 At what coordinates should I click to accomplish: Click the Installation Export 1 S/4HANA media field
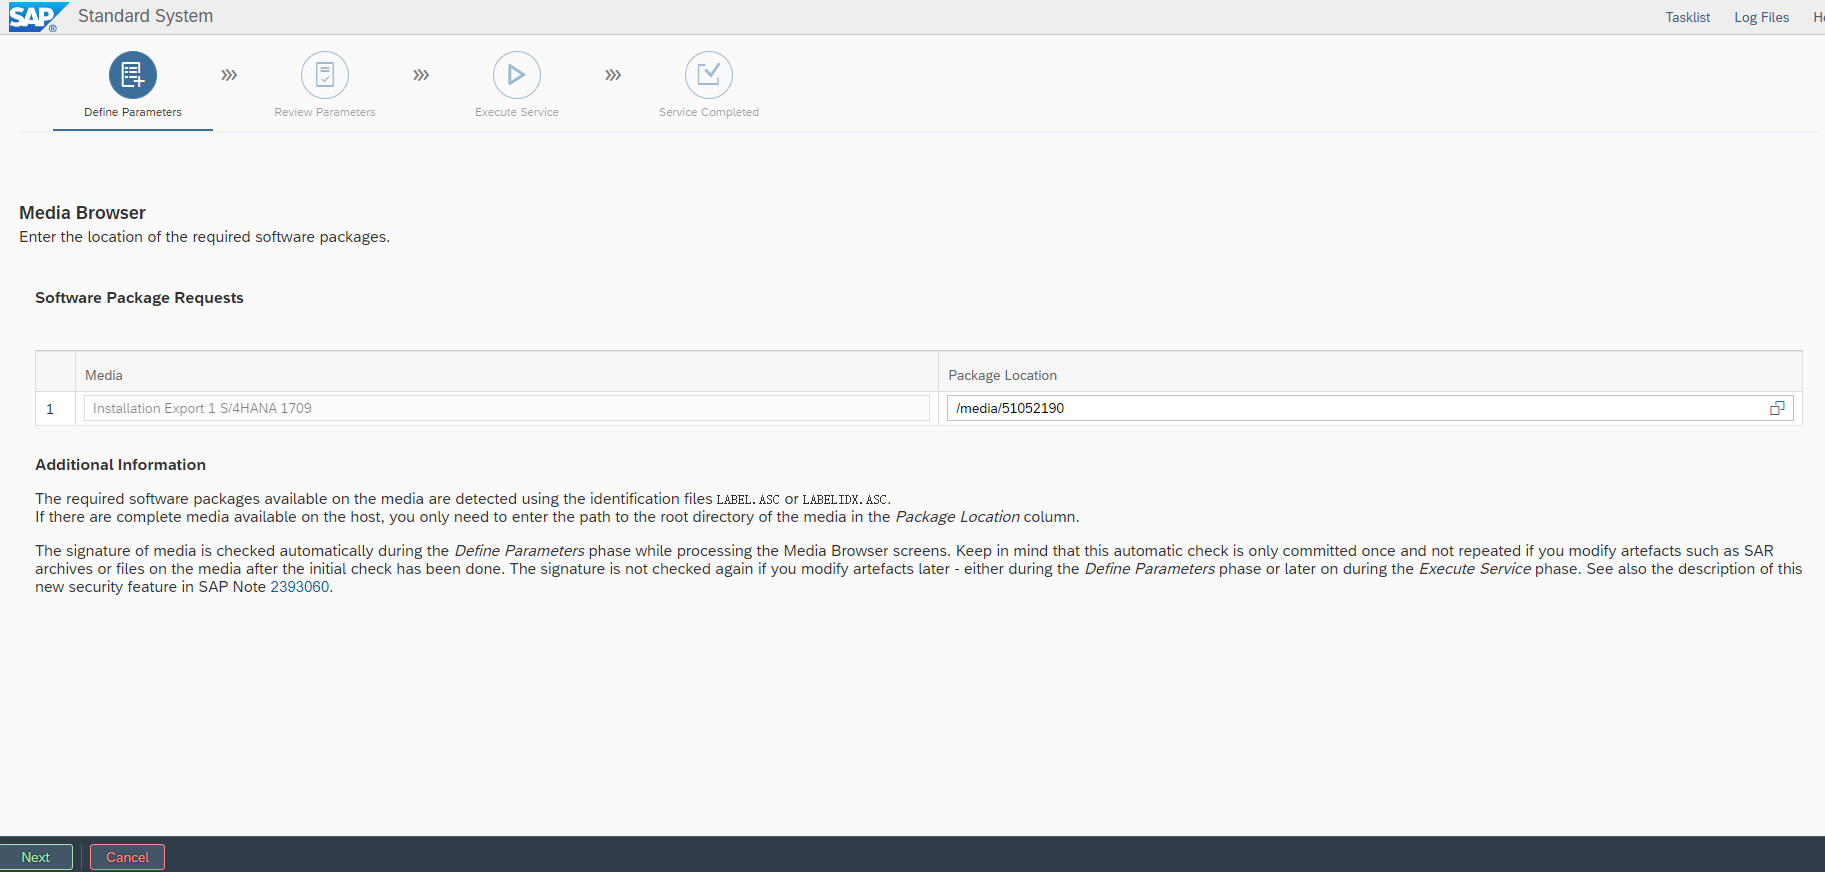[x=506, y=408]
